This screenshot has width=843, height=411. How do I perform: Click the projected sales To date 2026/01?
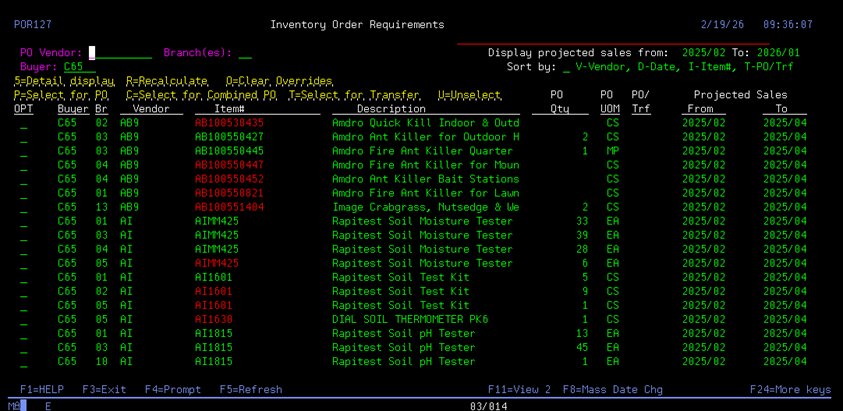780,53
